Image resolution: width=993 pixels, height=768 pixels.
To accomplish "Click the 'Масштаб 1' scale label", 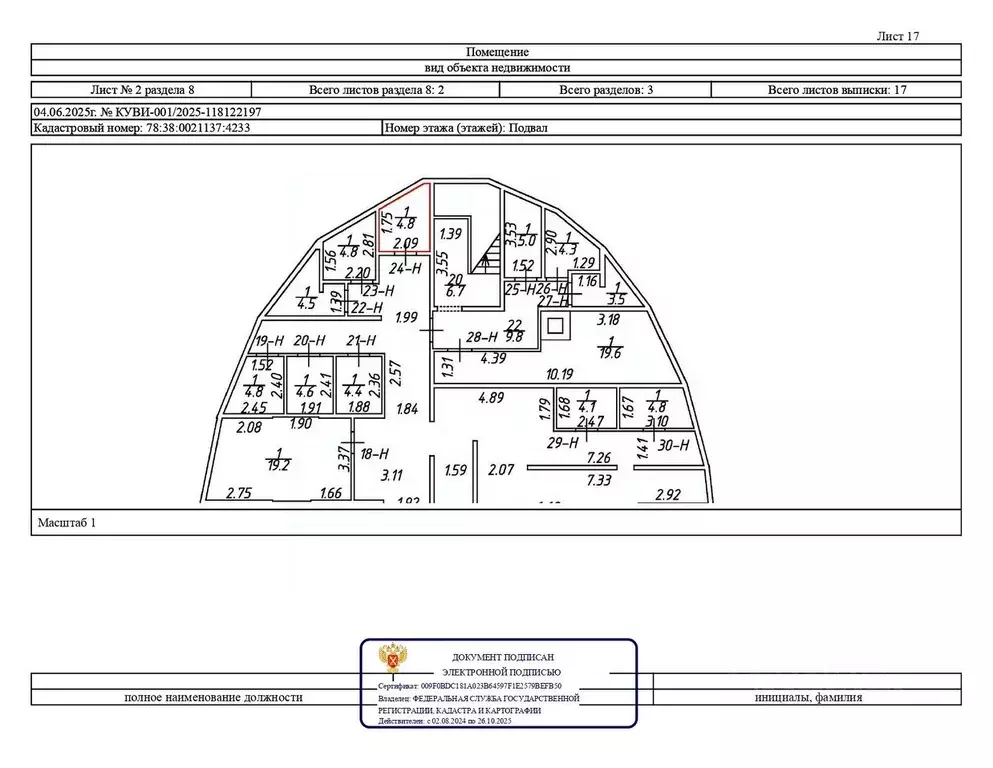I will [x=67, y=522].
